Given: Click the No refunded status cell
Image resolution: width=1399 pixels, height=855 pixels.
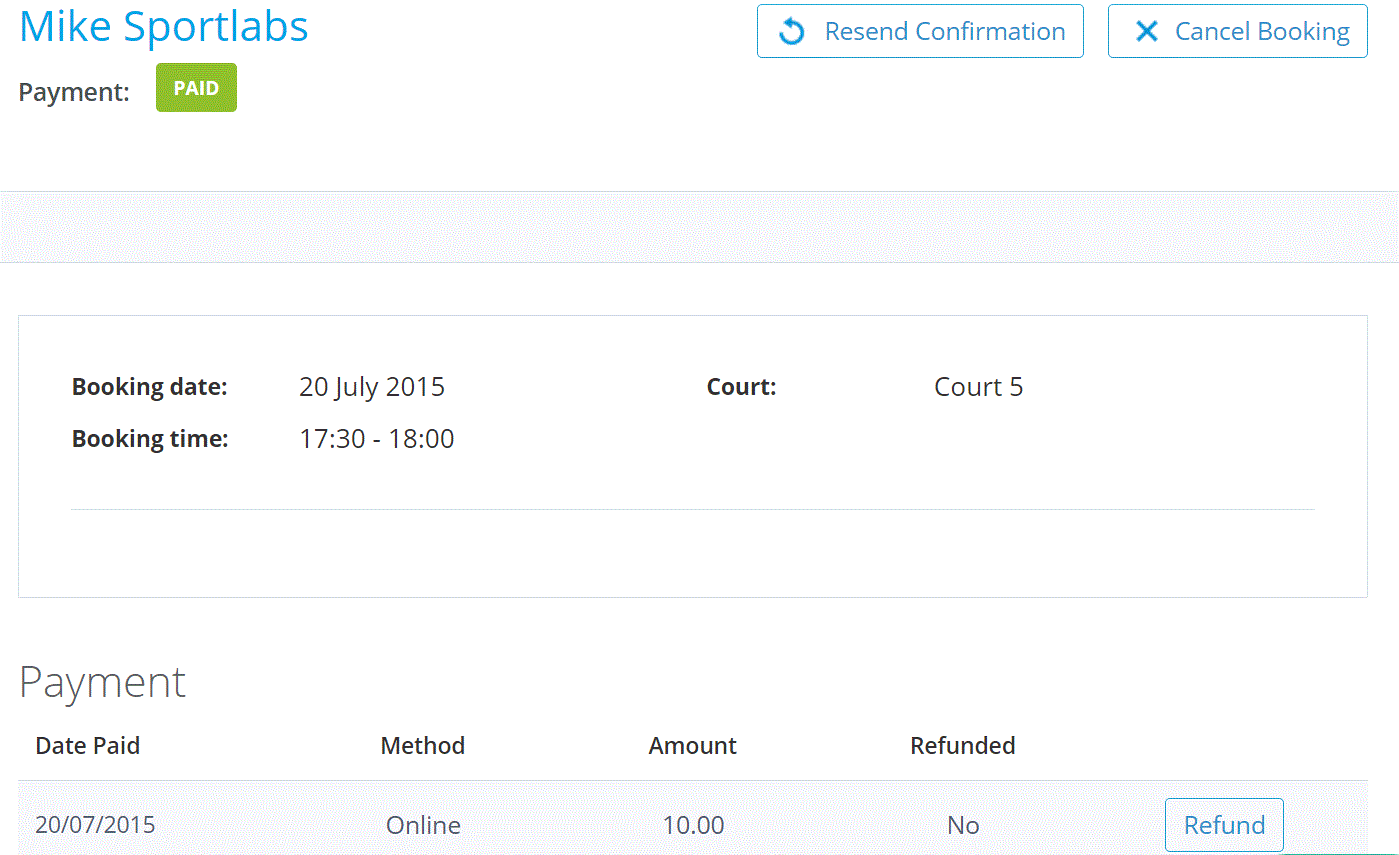Looking at the screenshot, I should (963, 825).
